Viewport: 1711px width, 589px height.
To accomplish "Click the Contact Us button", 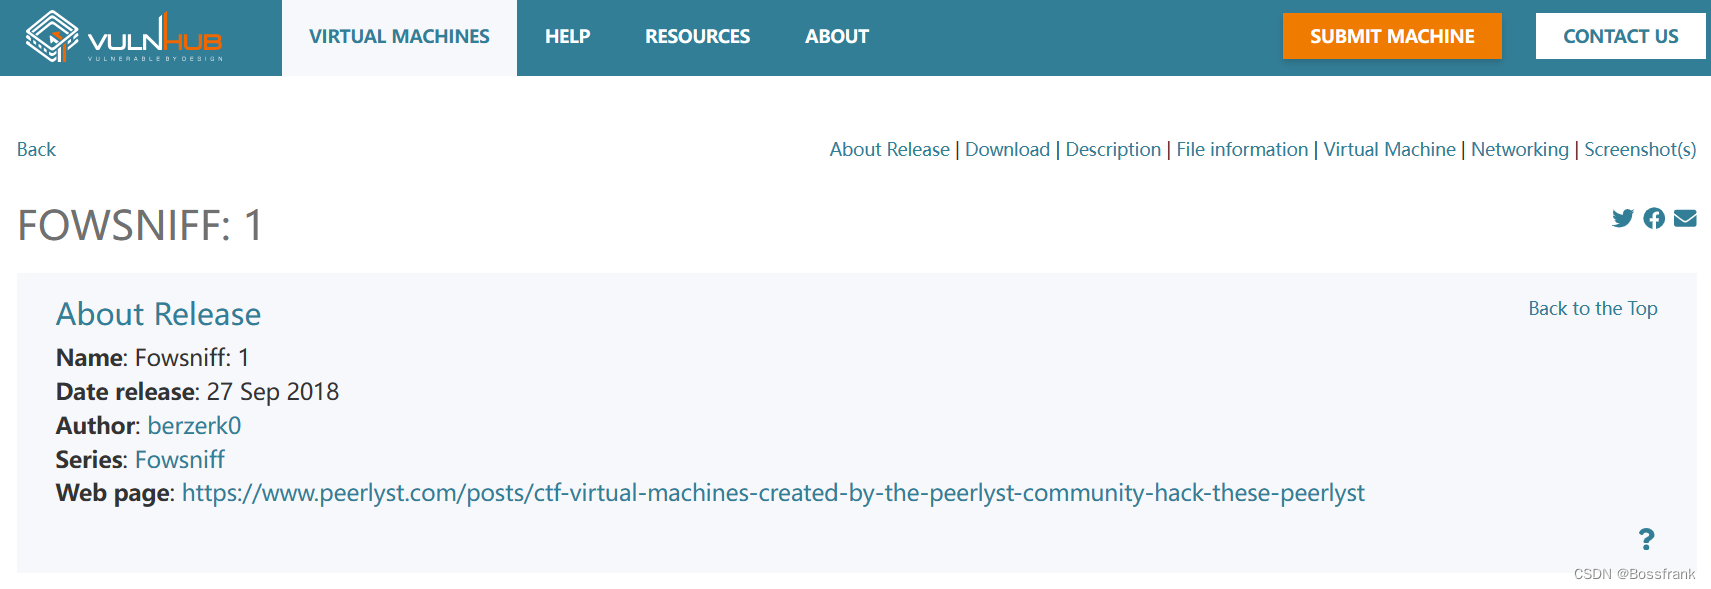I will point(1620,36).
